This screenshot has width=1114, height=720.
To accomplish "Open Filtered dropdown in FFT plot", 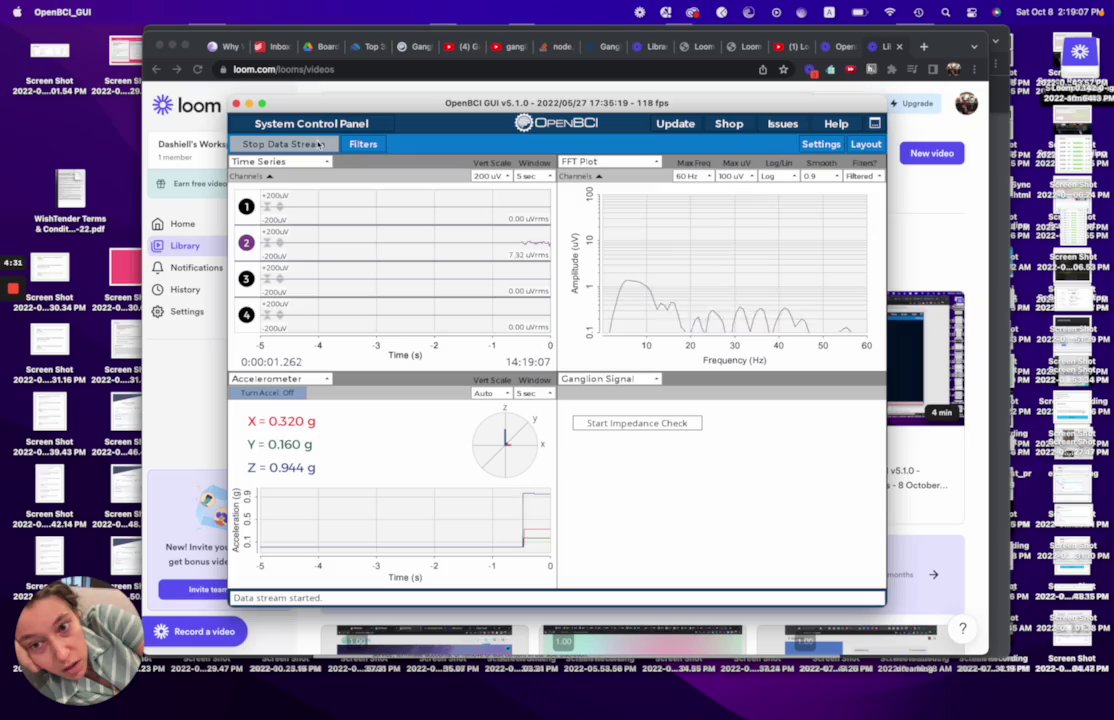I will click(864, 176).
